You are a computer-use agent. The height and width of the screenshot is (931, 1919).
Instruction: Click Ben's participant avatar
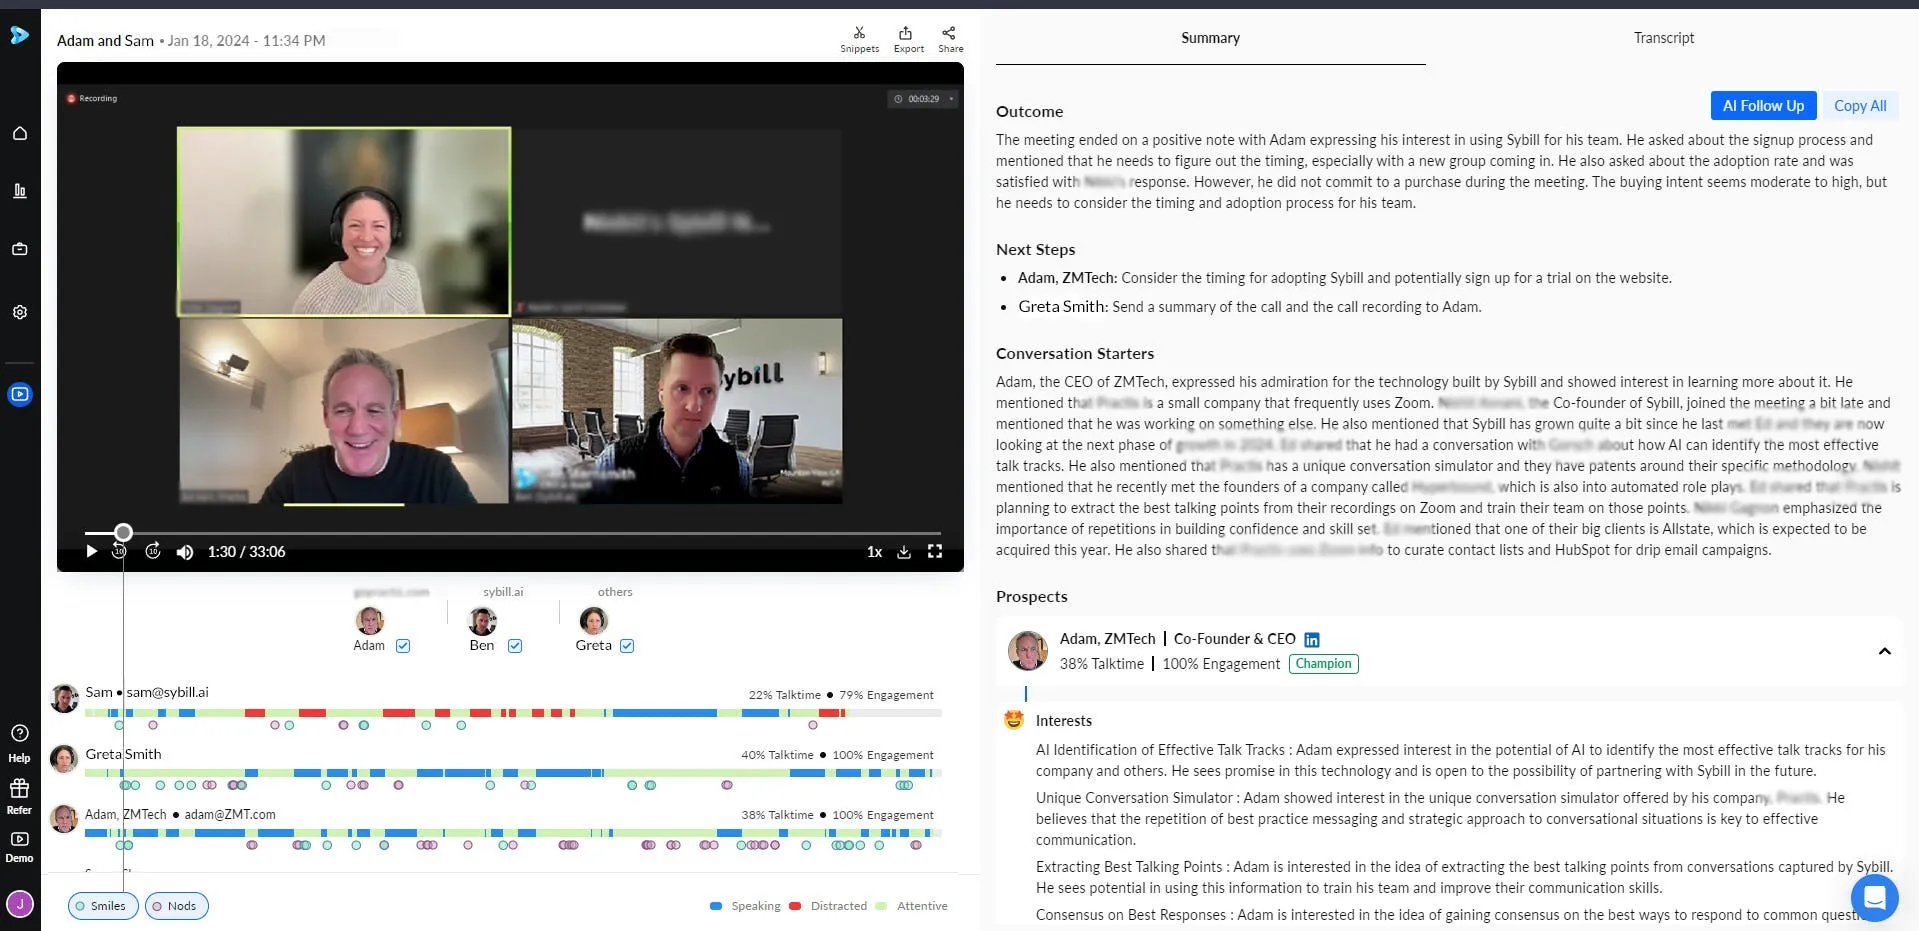482,621
